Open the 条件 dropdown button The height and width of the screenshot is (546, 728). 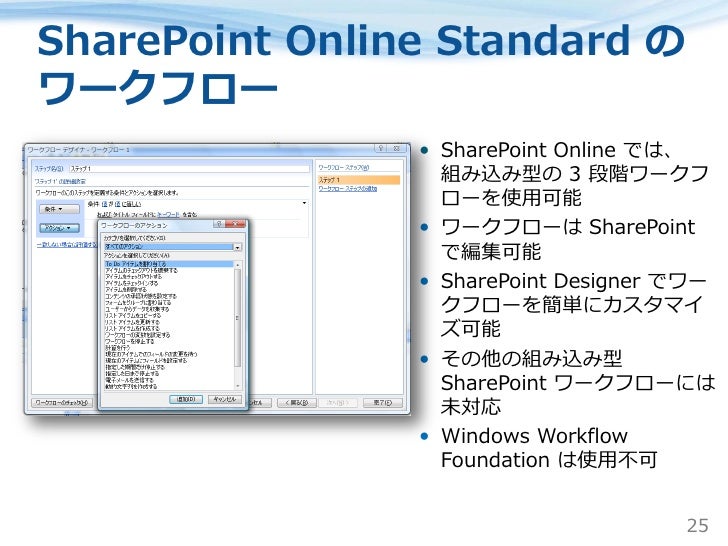tap(59, 209)
